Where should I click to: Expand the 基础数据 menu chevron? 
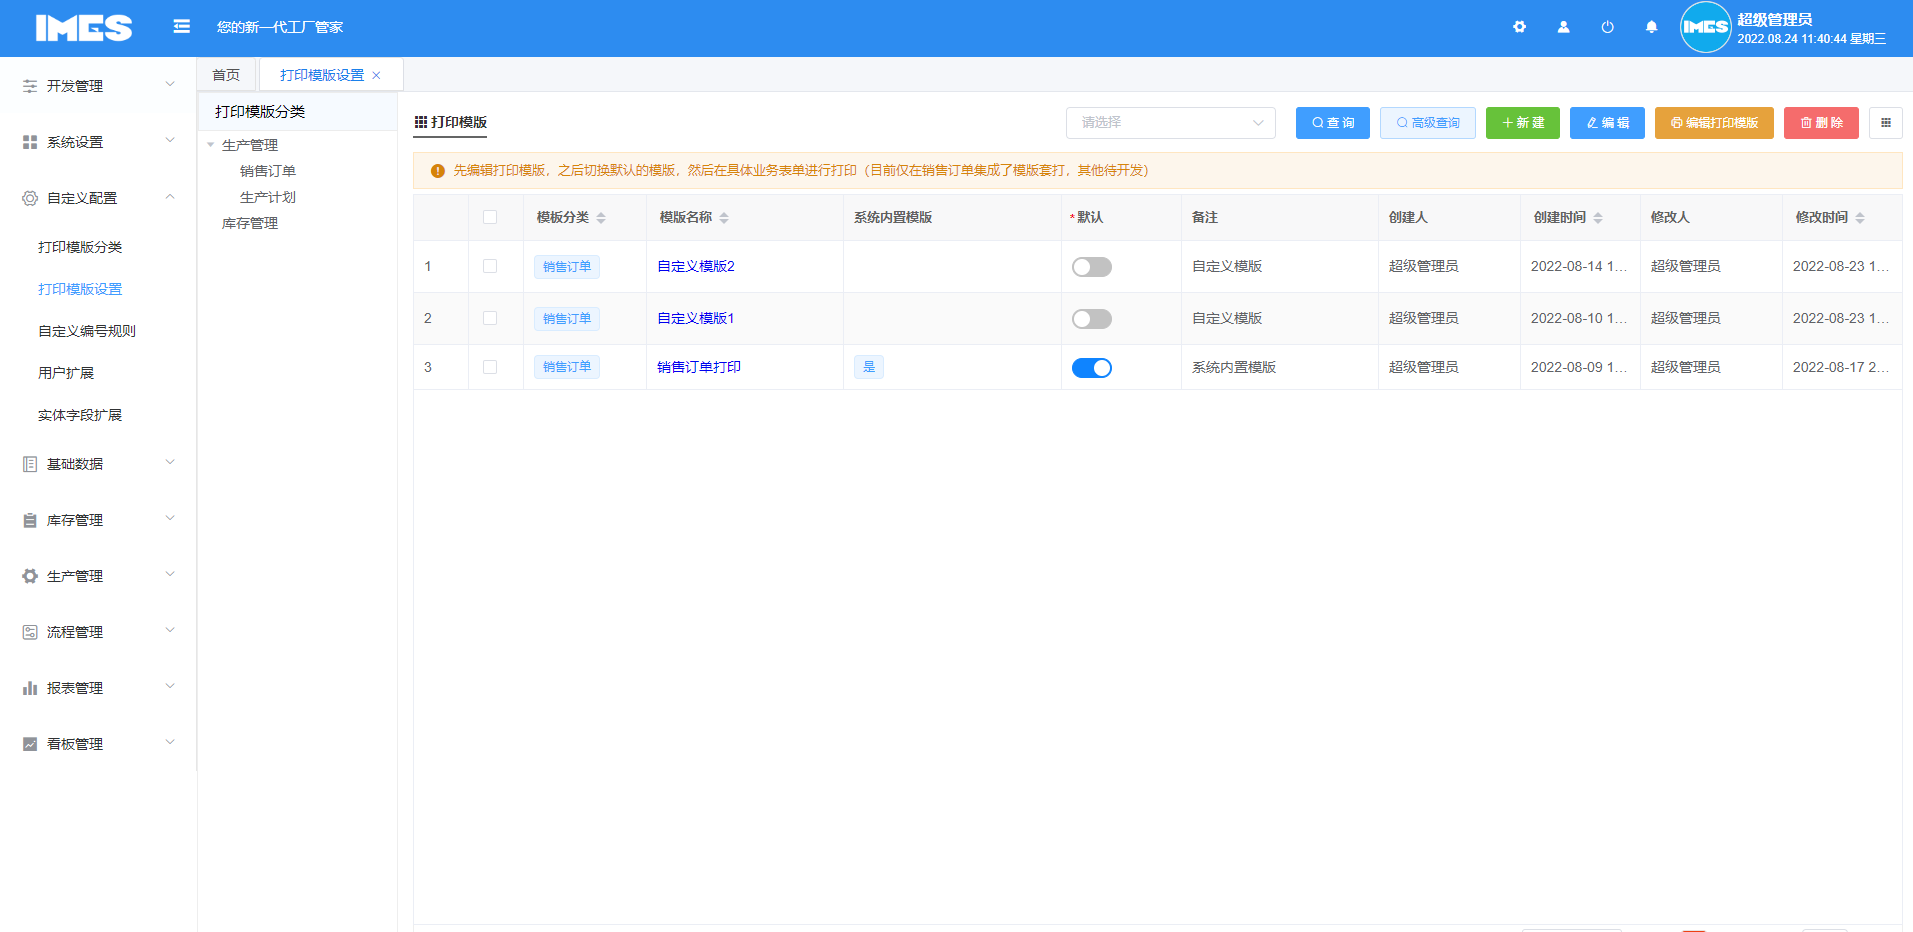170,463
